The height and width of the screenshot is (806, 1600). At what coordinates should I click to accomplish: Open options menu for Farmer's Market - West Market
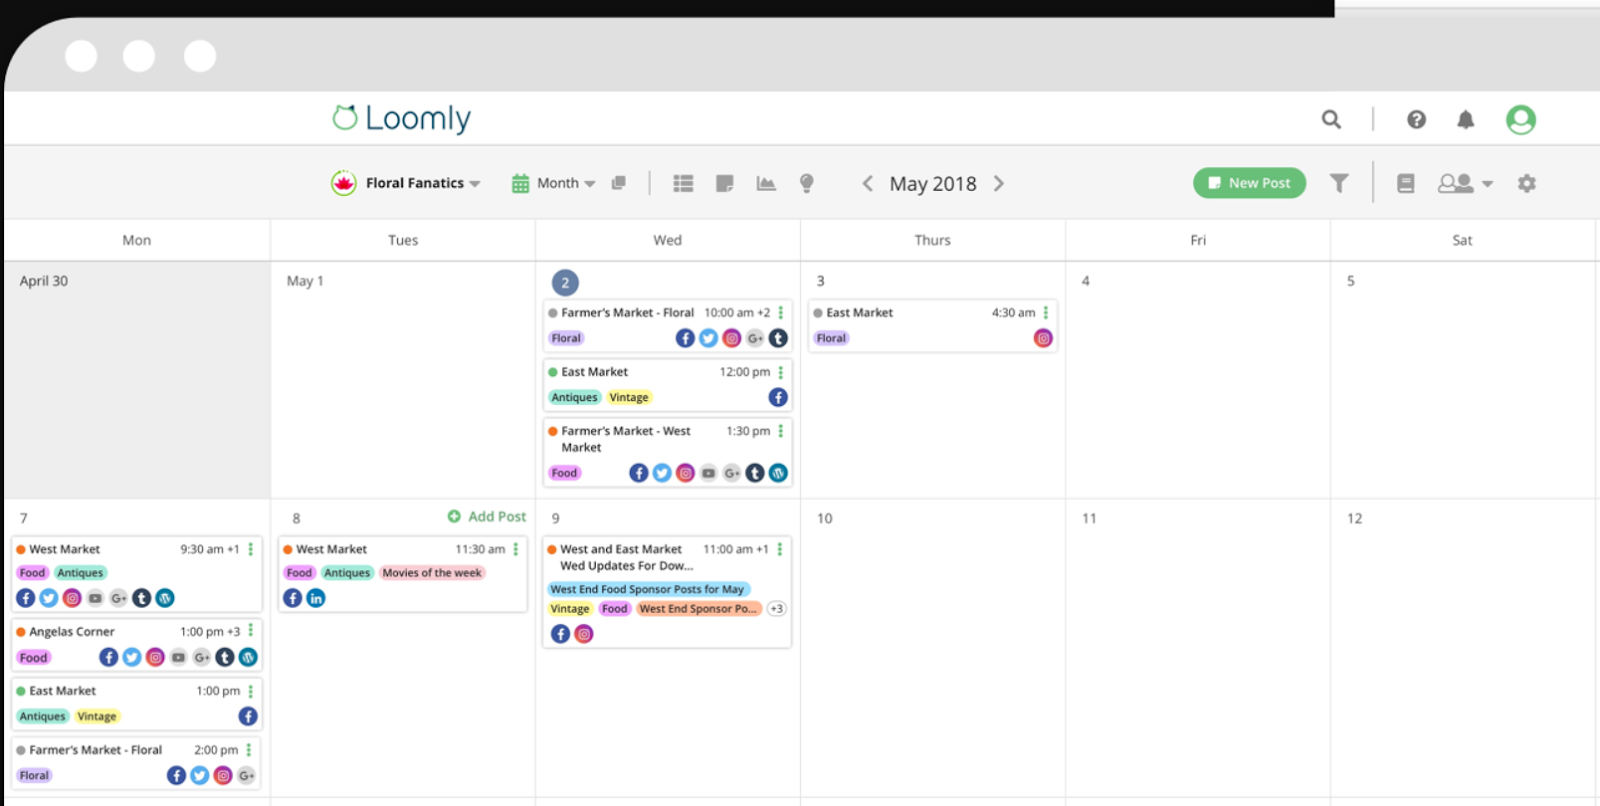(x=781, y=431)
